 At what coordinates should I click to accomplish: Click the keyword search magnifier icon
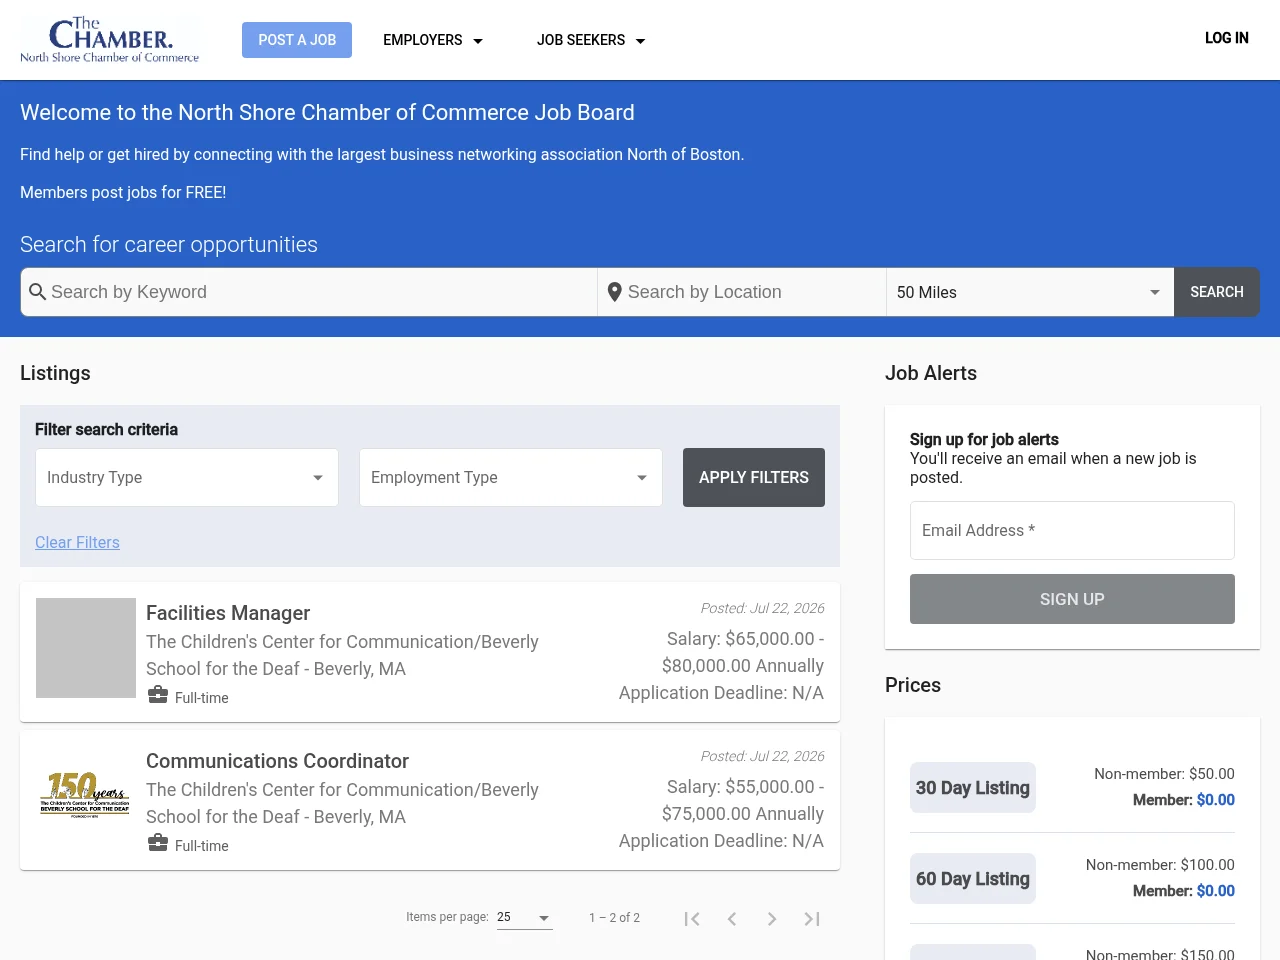click(x=38, y=292)
